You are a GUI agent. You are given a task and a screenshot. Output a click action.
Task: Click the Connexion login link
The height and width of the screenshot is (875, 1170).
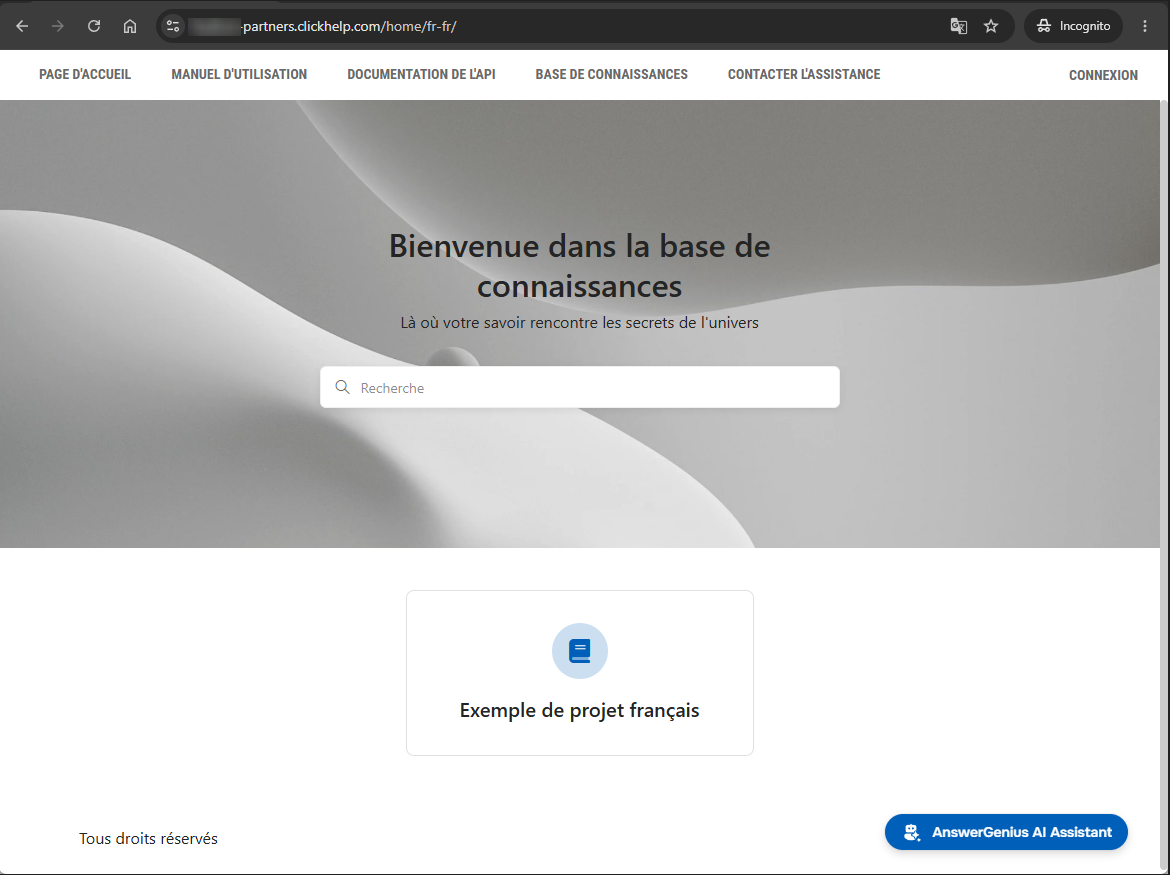1103,75
